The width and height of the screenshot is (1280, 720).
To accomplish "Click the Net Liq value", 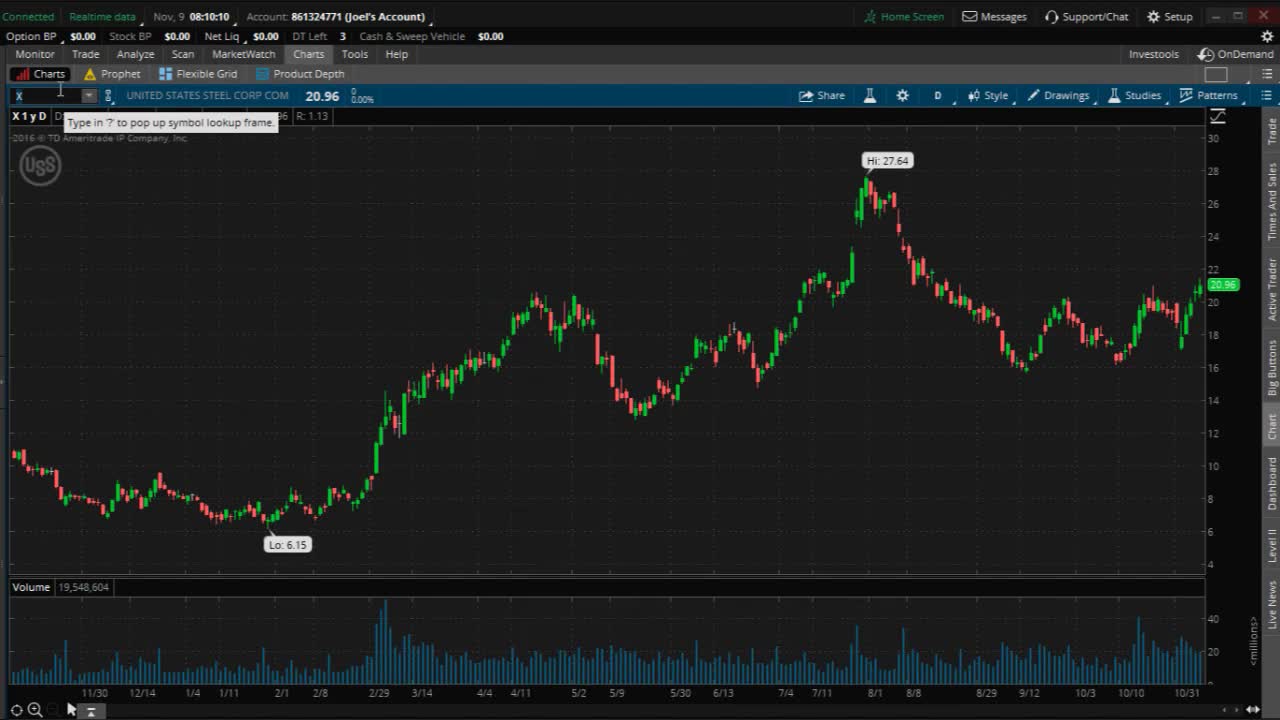I will click(x=265, y=36).
